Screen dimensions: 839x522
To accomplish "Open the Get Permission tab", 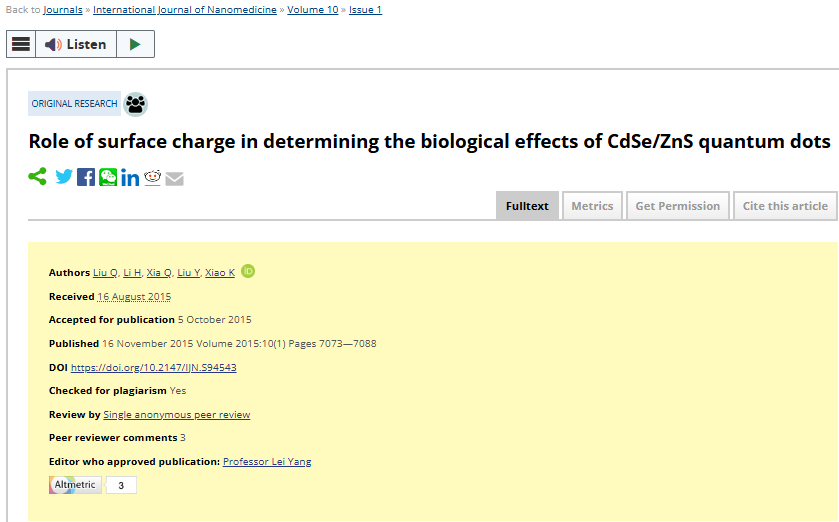I will click(677, 206).
